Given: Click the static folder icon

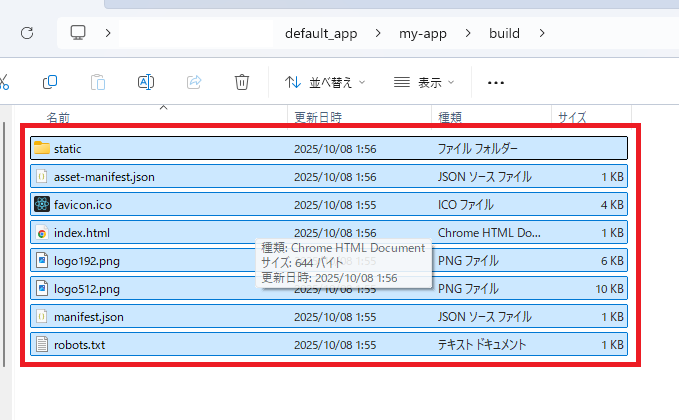Looking at the screenshot, I should pos(42,148).
